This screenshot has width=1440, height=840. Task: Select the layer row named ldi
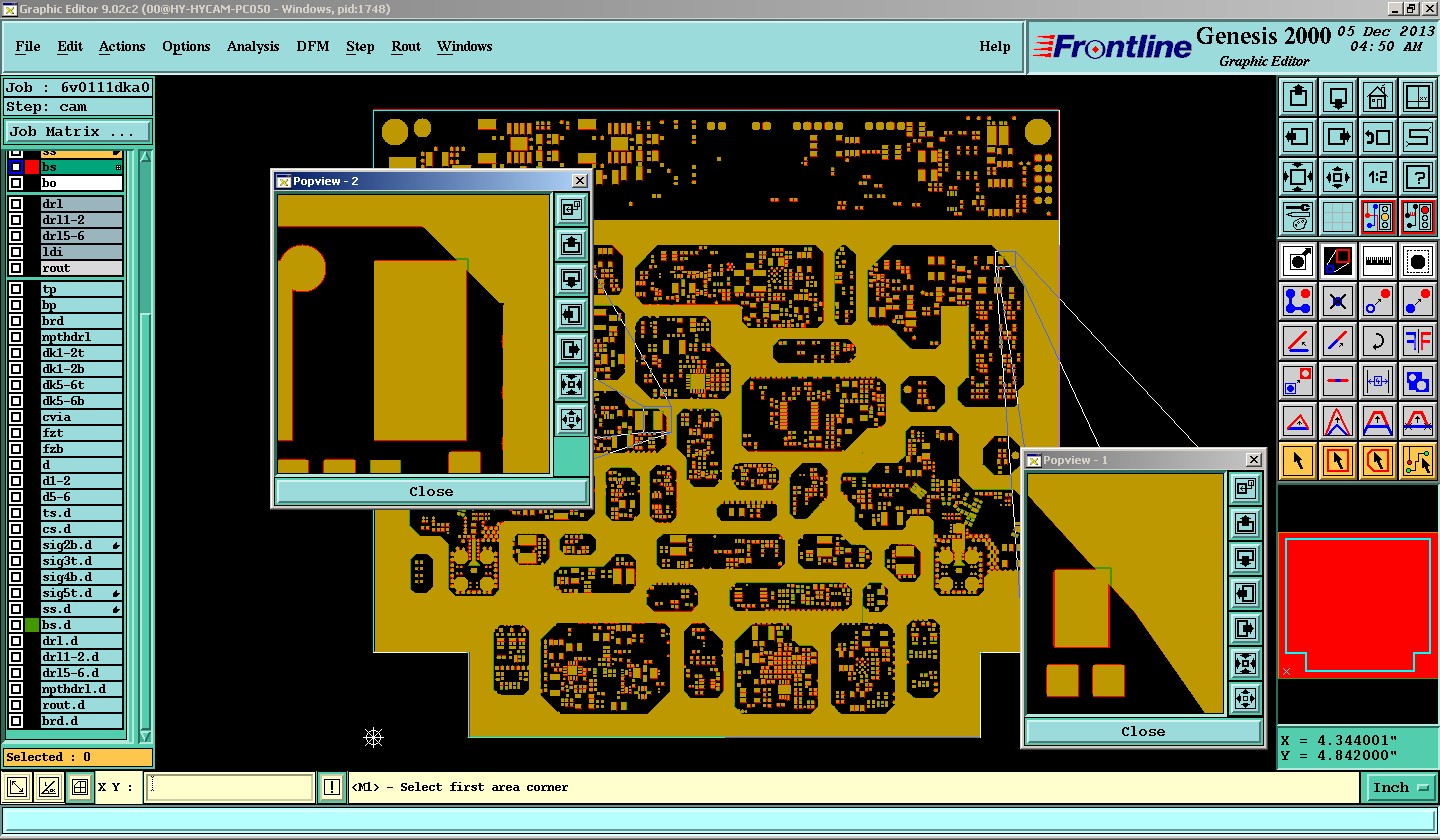tap(81, 252)
